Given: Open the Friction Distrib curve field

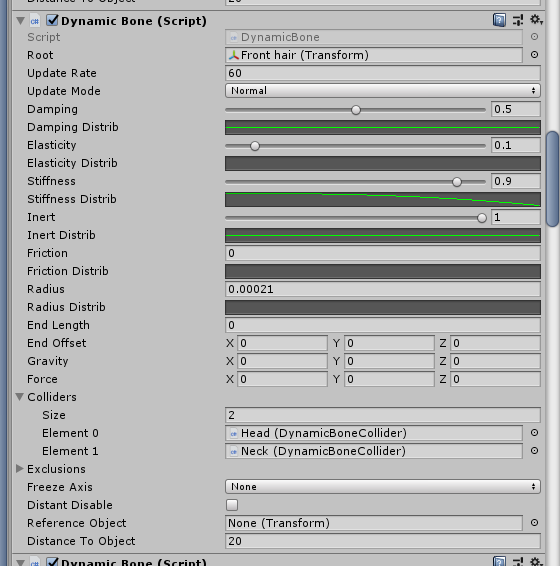Looking at the screenshot, I should pyautogui.click(x=383, y=271).
